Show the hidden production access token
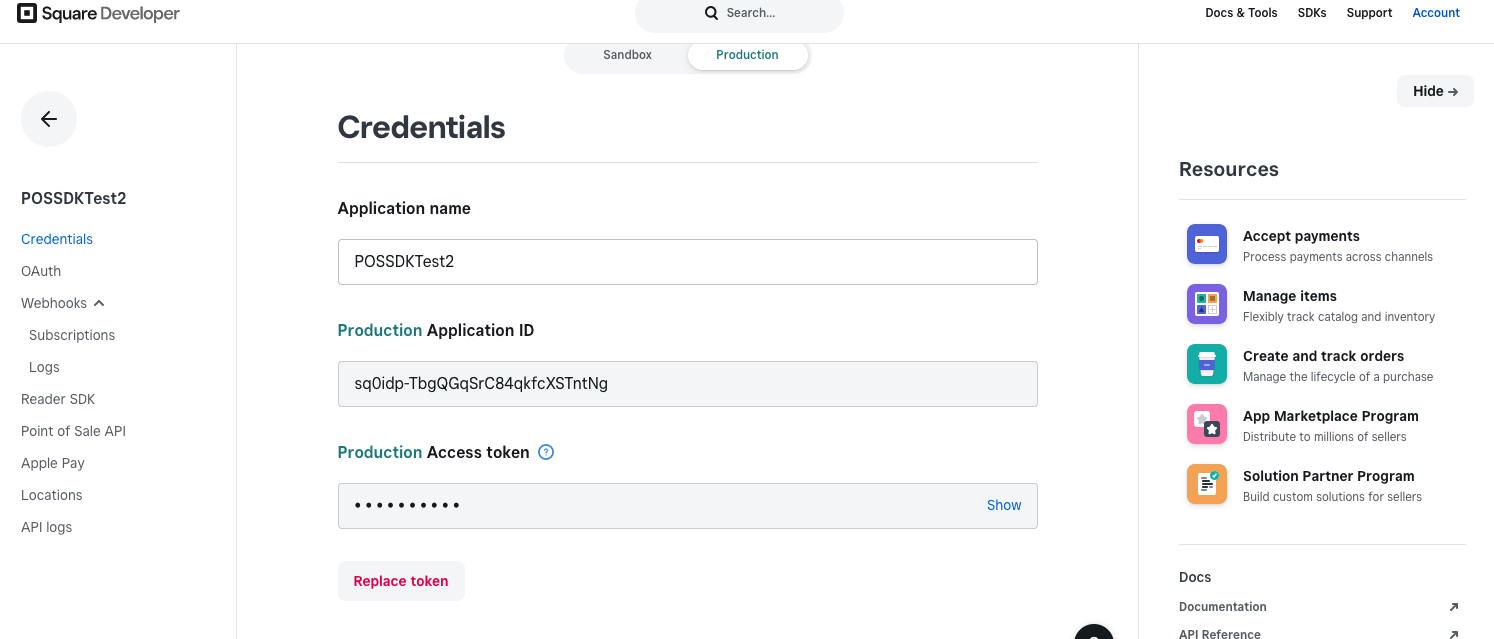 1003,505
